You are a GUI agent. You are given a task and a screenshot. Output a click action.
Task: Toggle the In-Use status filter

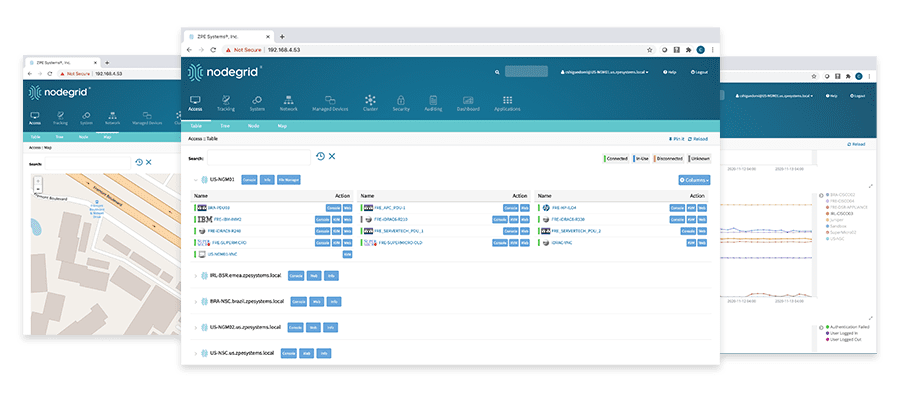pyautogui.click(x=641, y=158)
